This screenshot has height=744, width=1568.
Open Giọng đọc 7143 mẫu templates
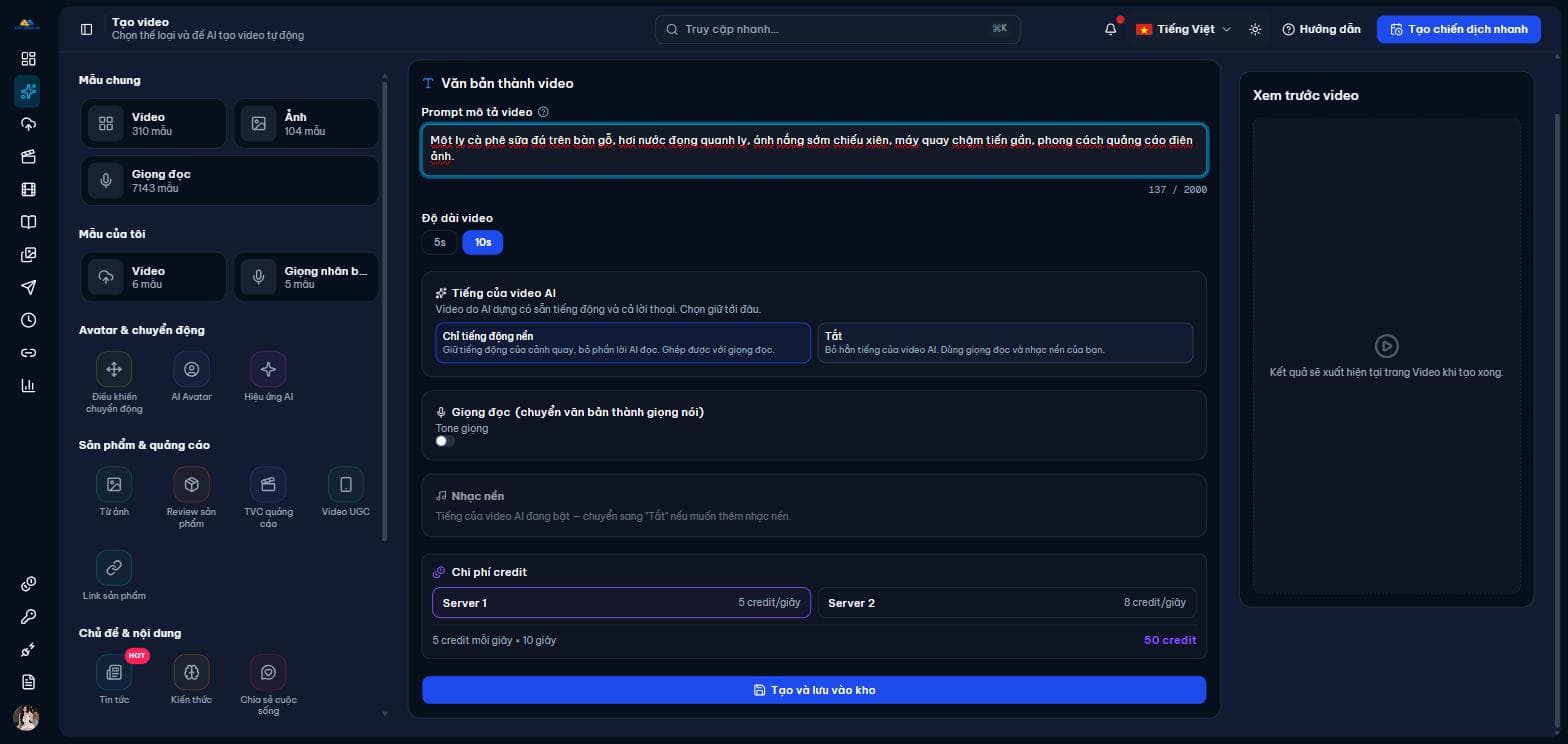pos(230,181)
